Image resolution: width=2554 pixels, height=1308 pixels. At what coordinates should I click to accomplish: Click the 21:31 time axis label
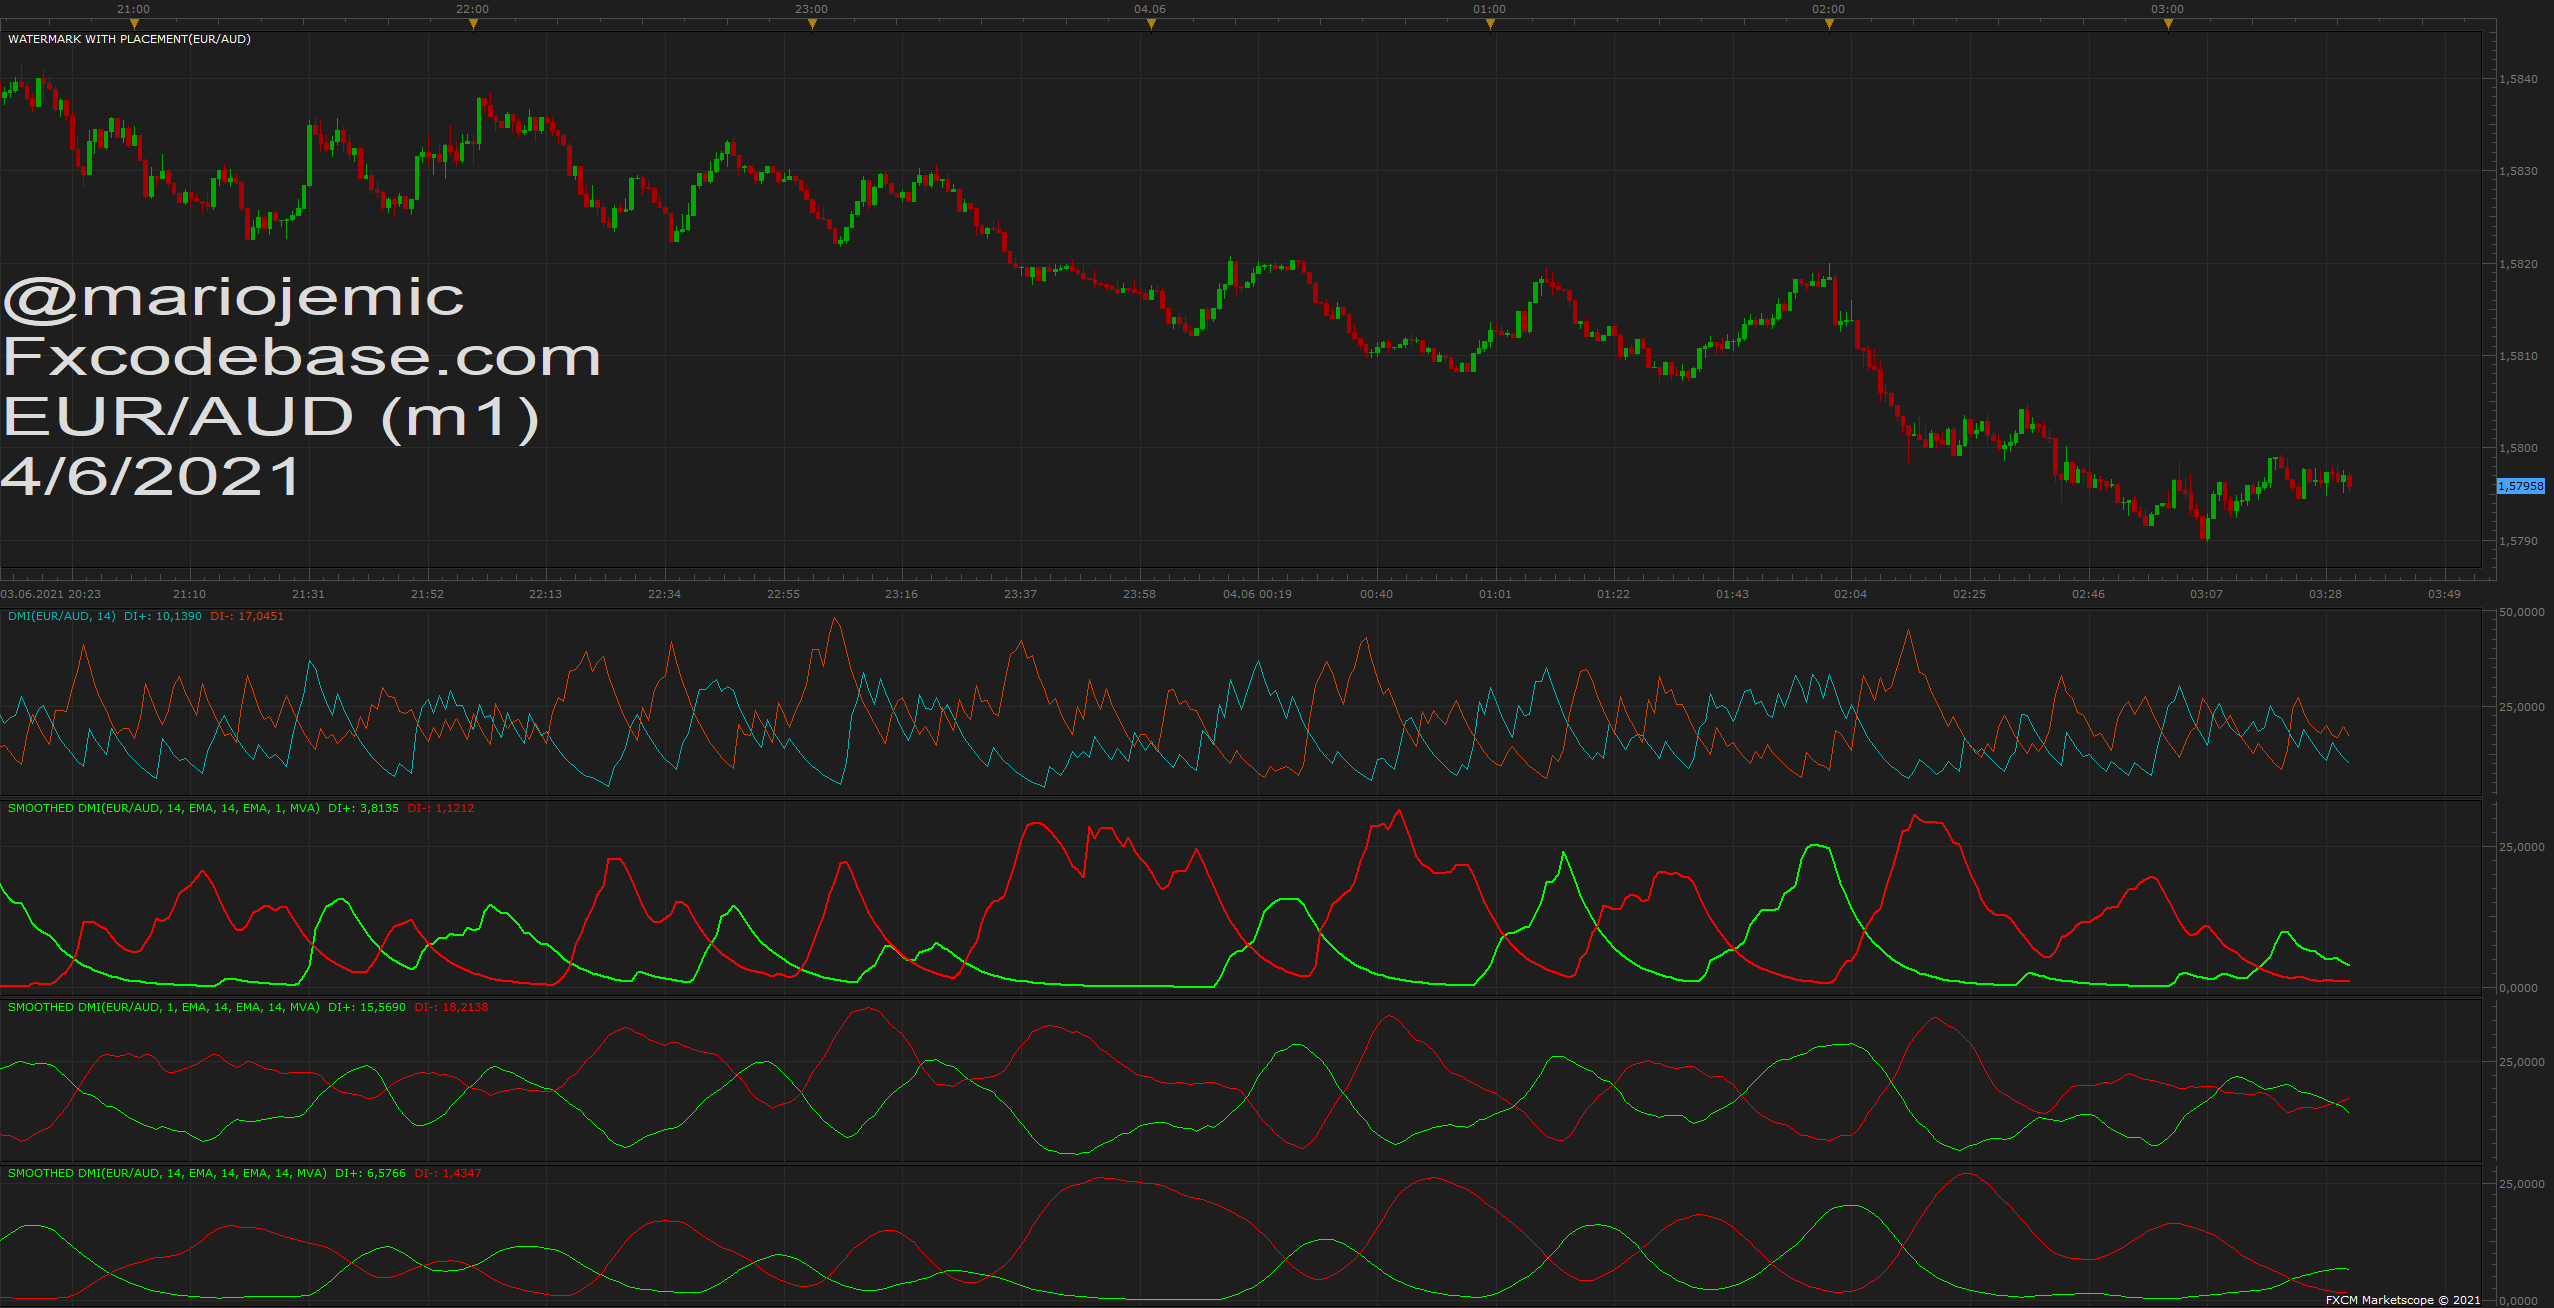pos(308,594)
